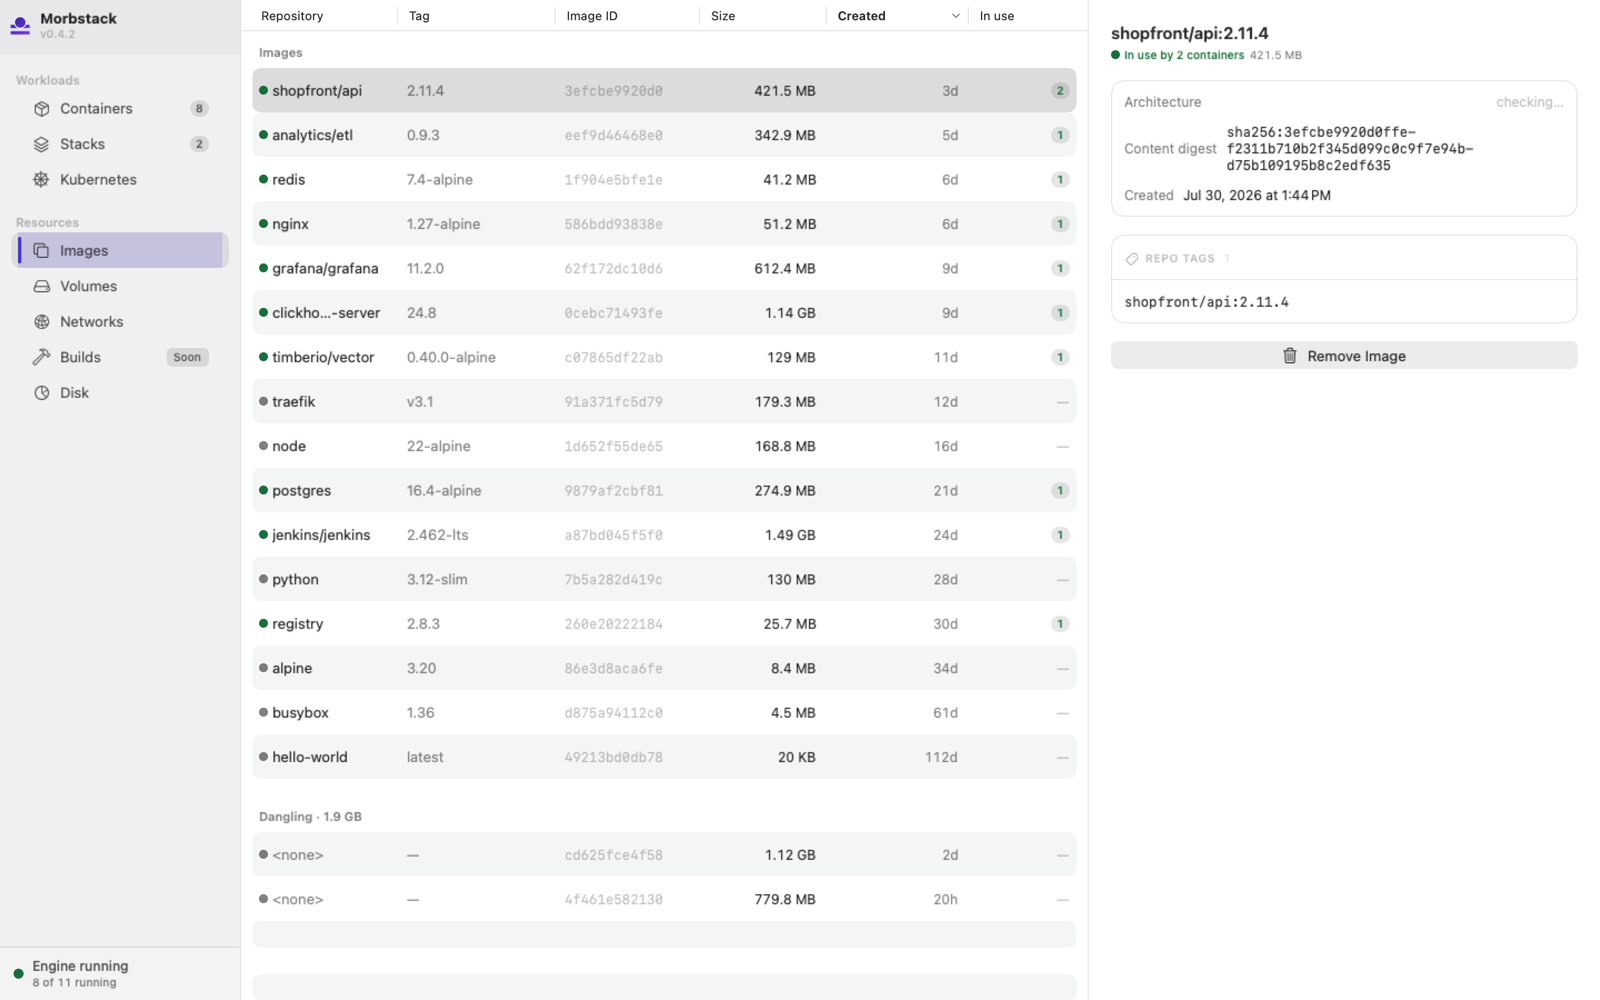
Task: Open the Networks section label
Action: 92,322
